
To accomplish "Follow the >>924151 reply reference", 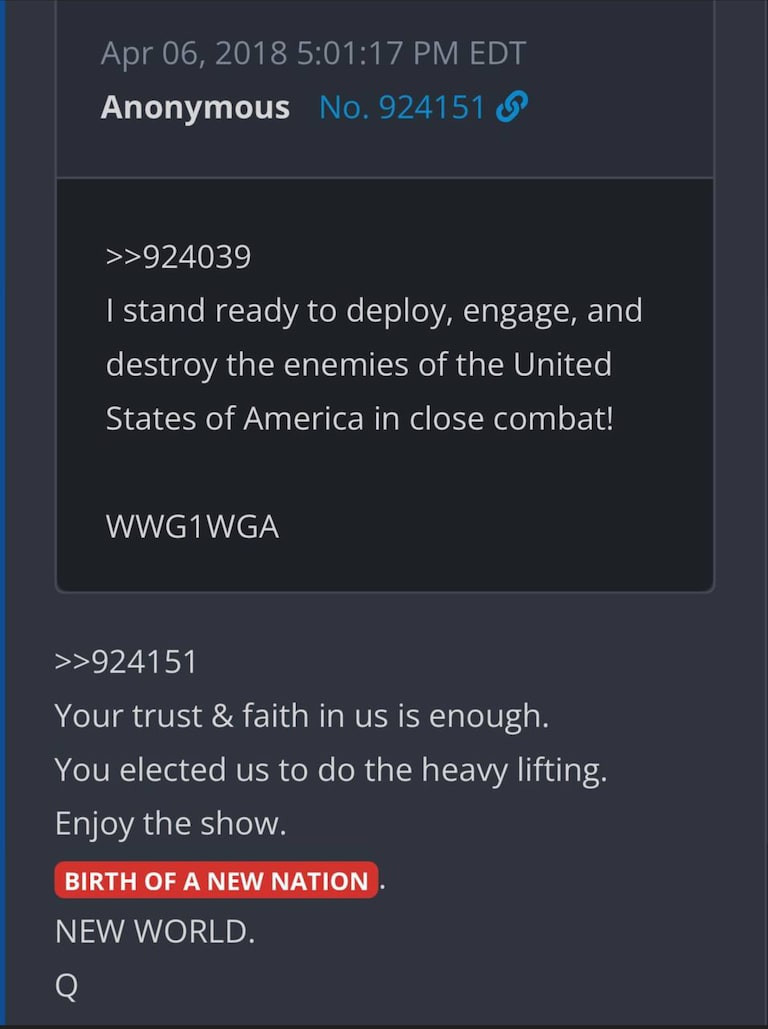I will pos(126,662).
